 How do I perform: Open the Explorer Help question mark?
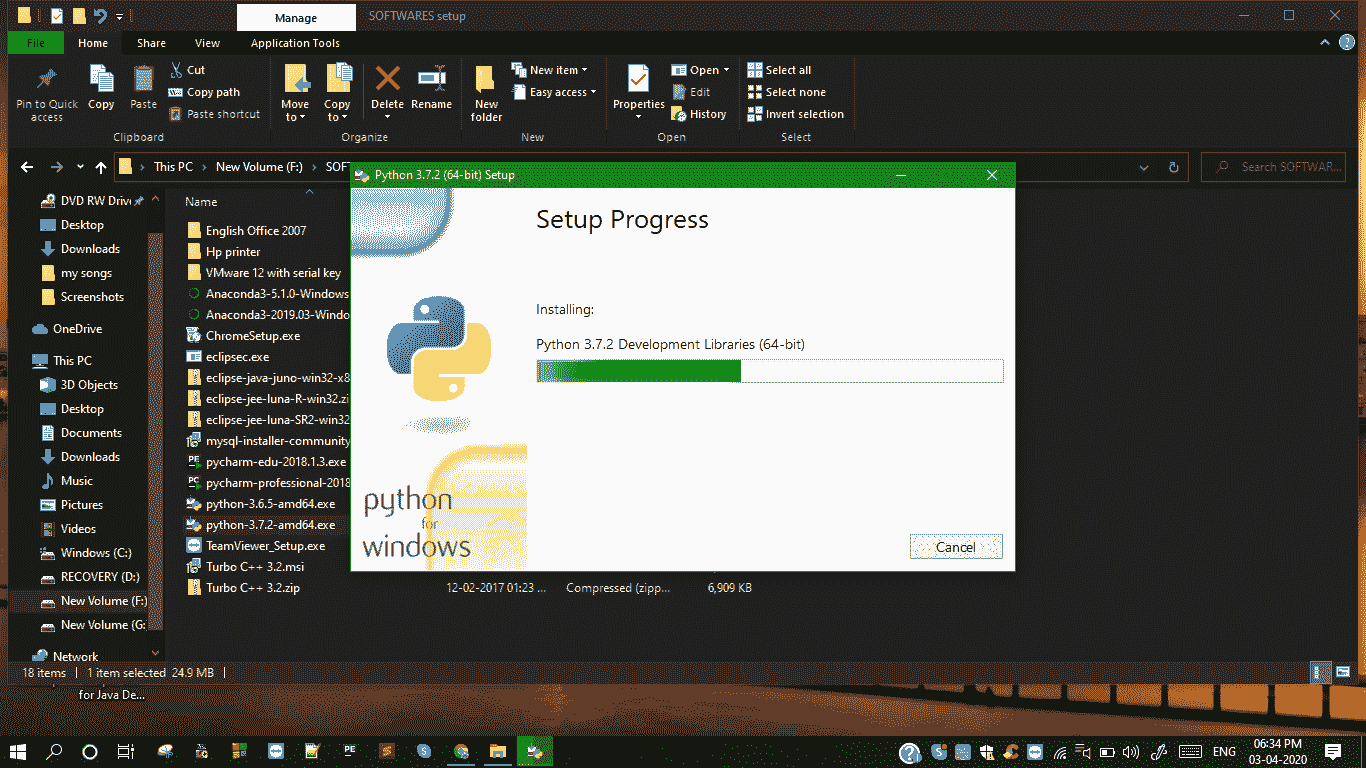(x=1347, y=43)
